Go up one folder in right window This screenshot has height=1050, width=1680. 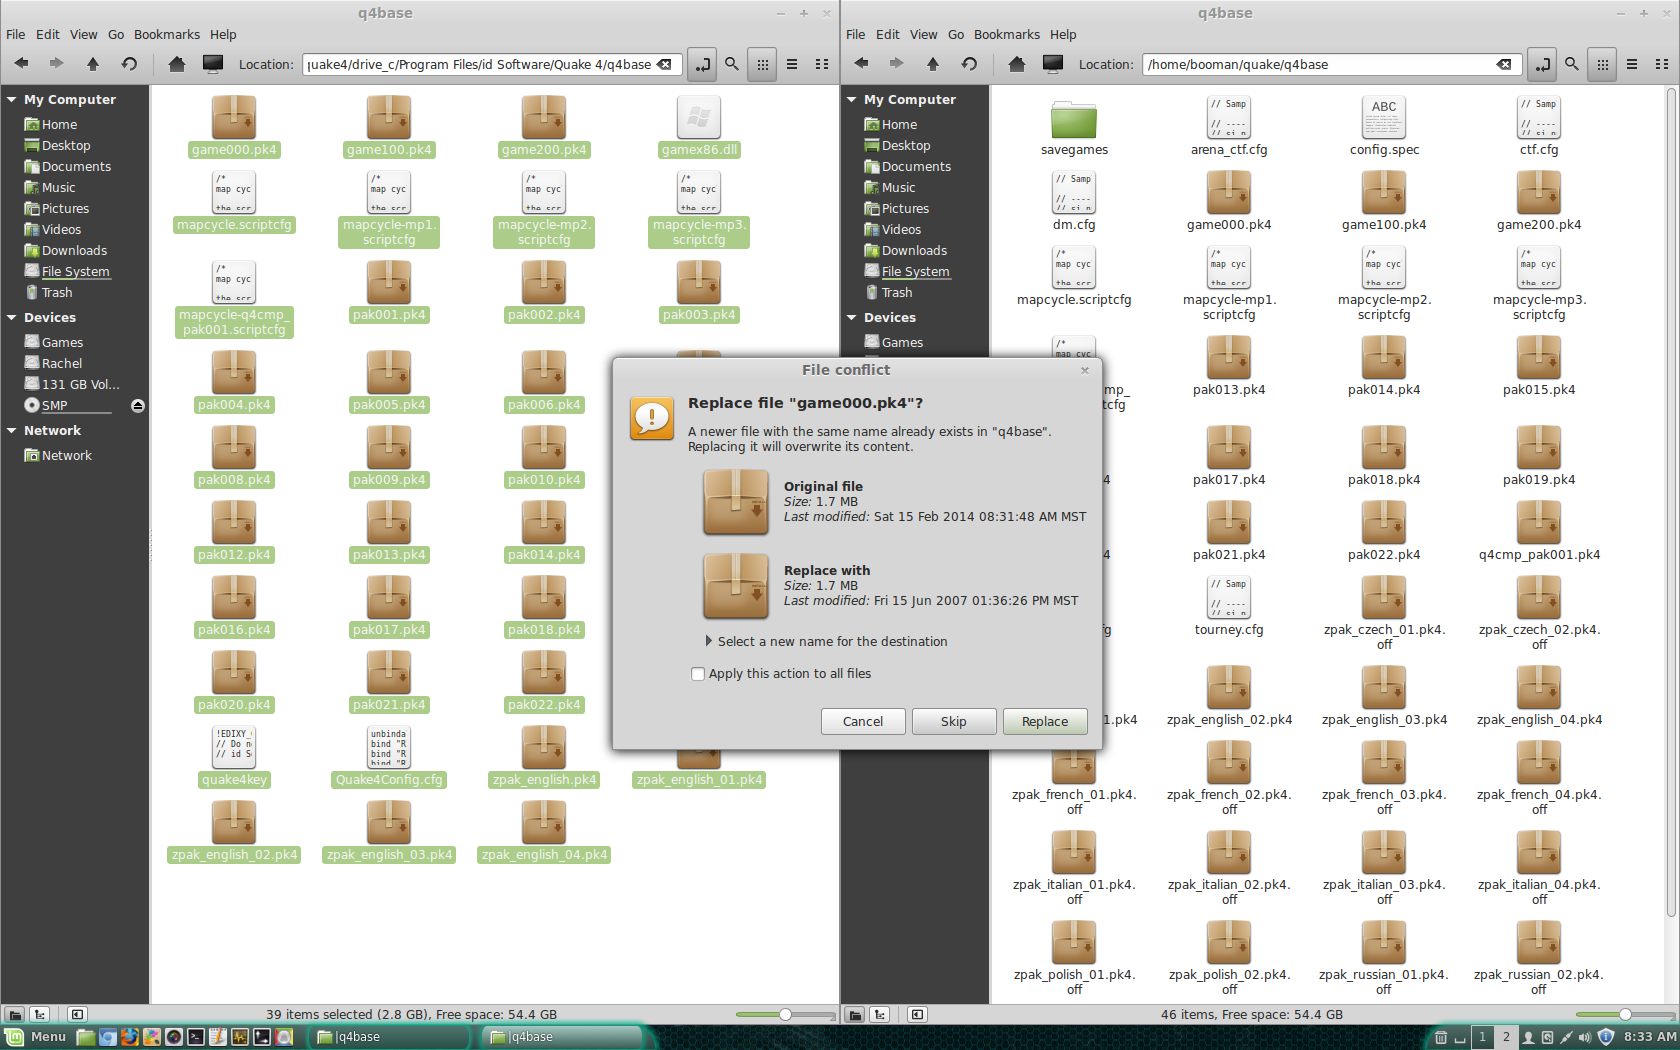click(933, 64)
